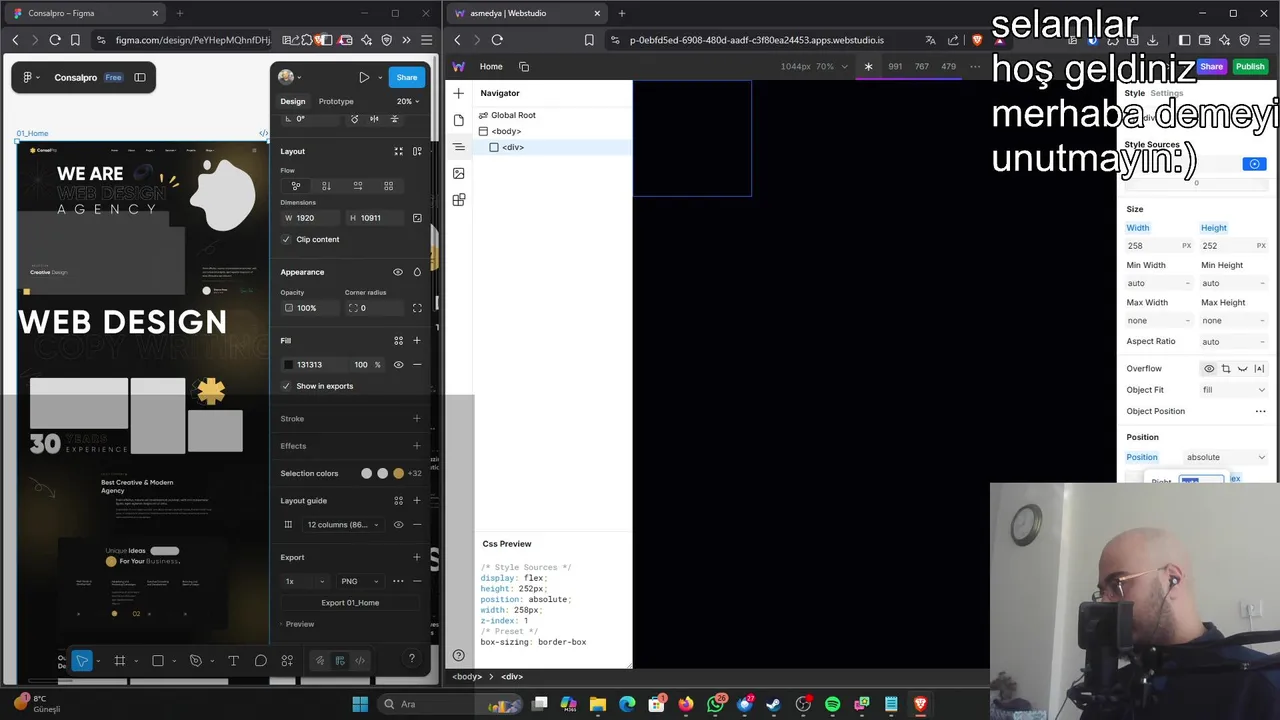This screenshot has height=720, width=1280.
Task: Open 12 columns layout guide dropdown
Action: click(x=343, y=524)
